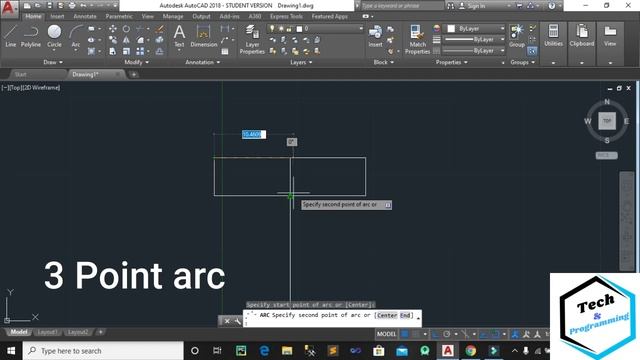Open Layer Properties manager

pyautogui.click(x=252, y=39)
